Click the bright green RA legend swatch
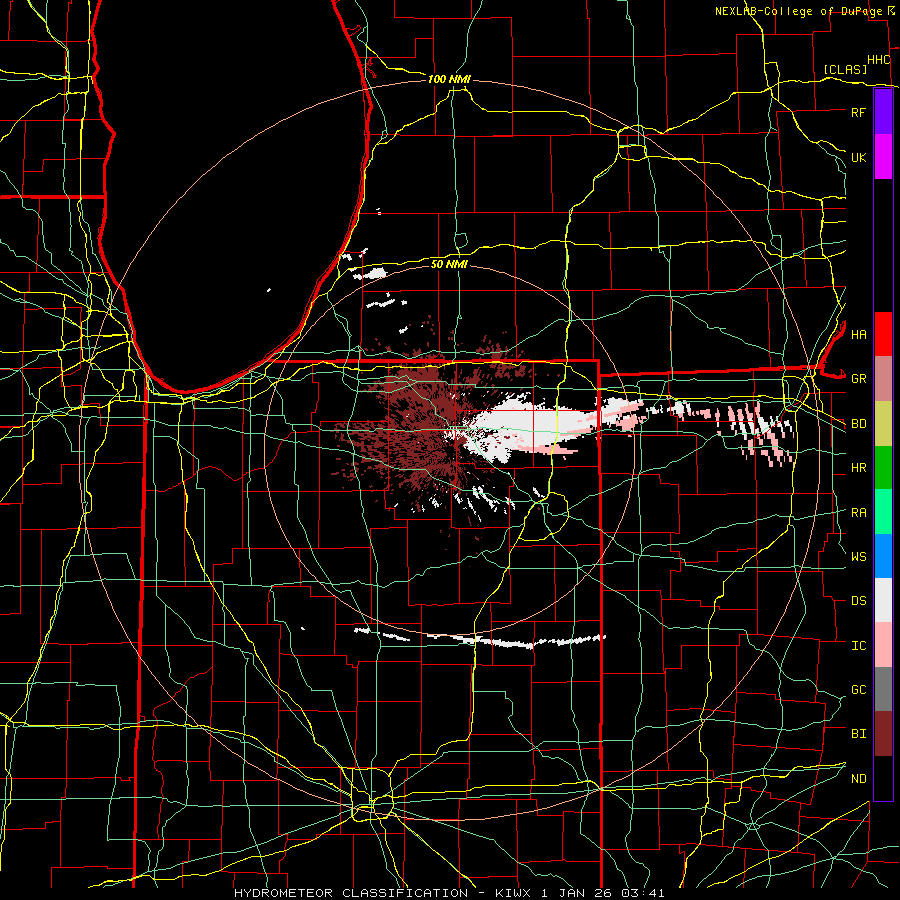Image resolution: width=900 pixels, height=900 pixels. (883, 512)
